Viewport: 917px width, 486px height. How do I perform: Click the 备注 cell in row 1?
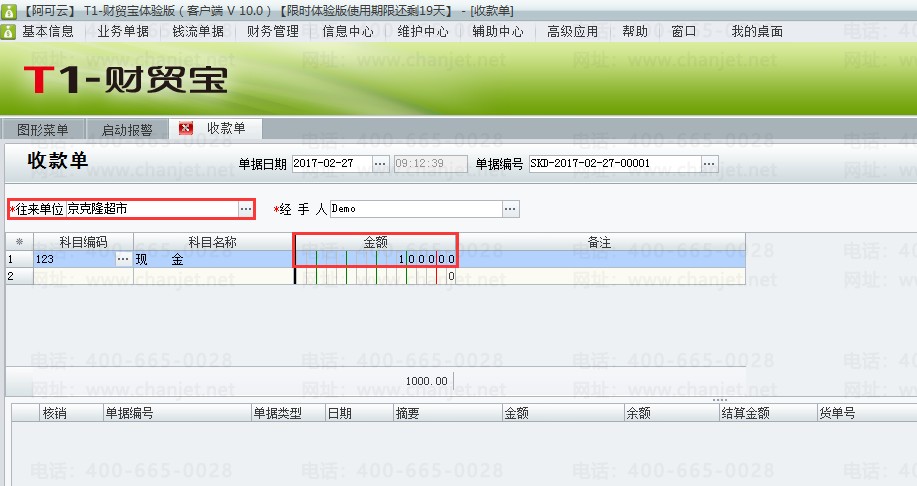tap(601, 259)
